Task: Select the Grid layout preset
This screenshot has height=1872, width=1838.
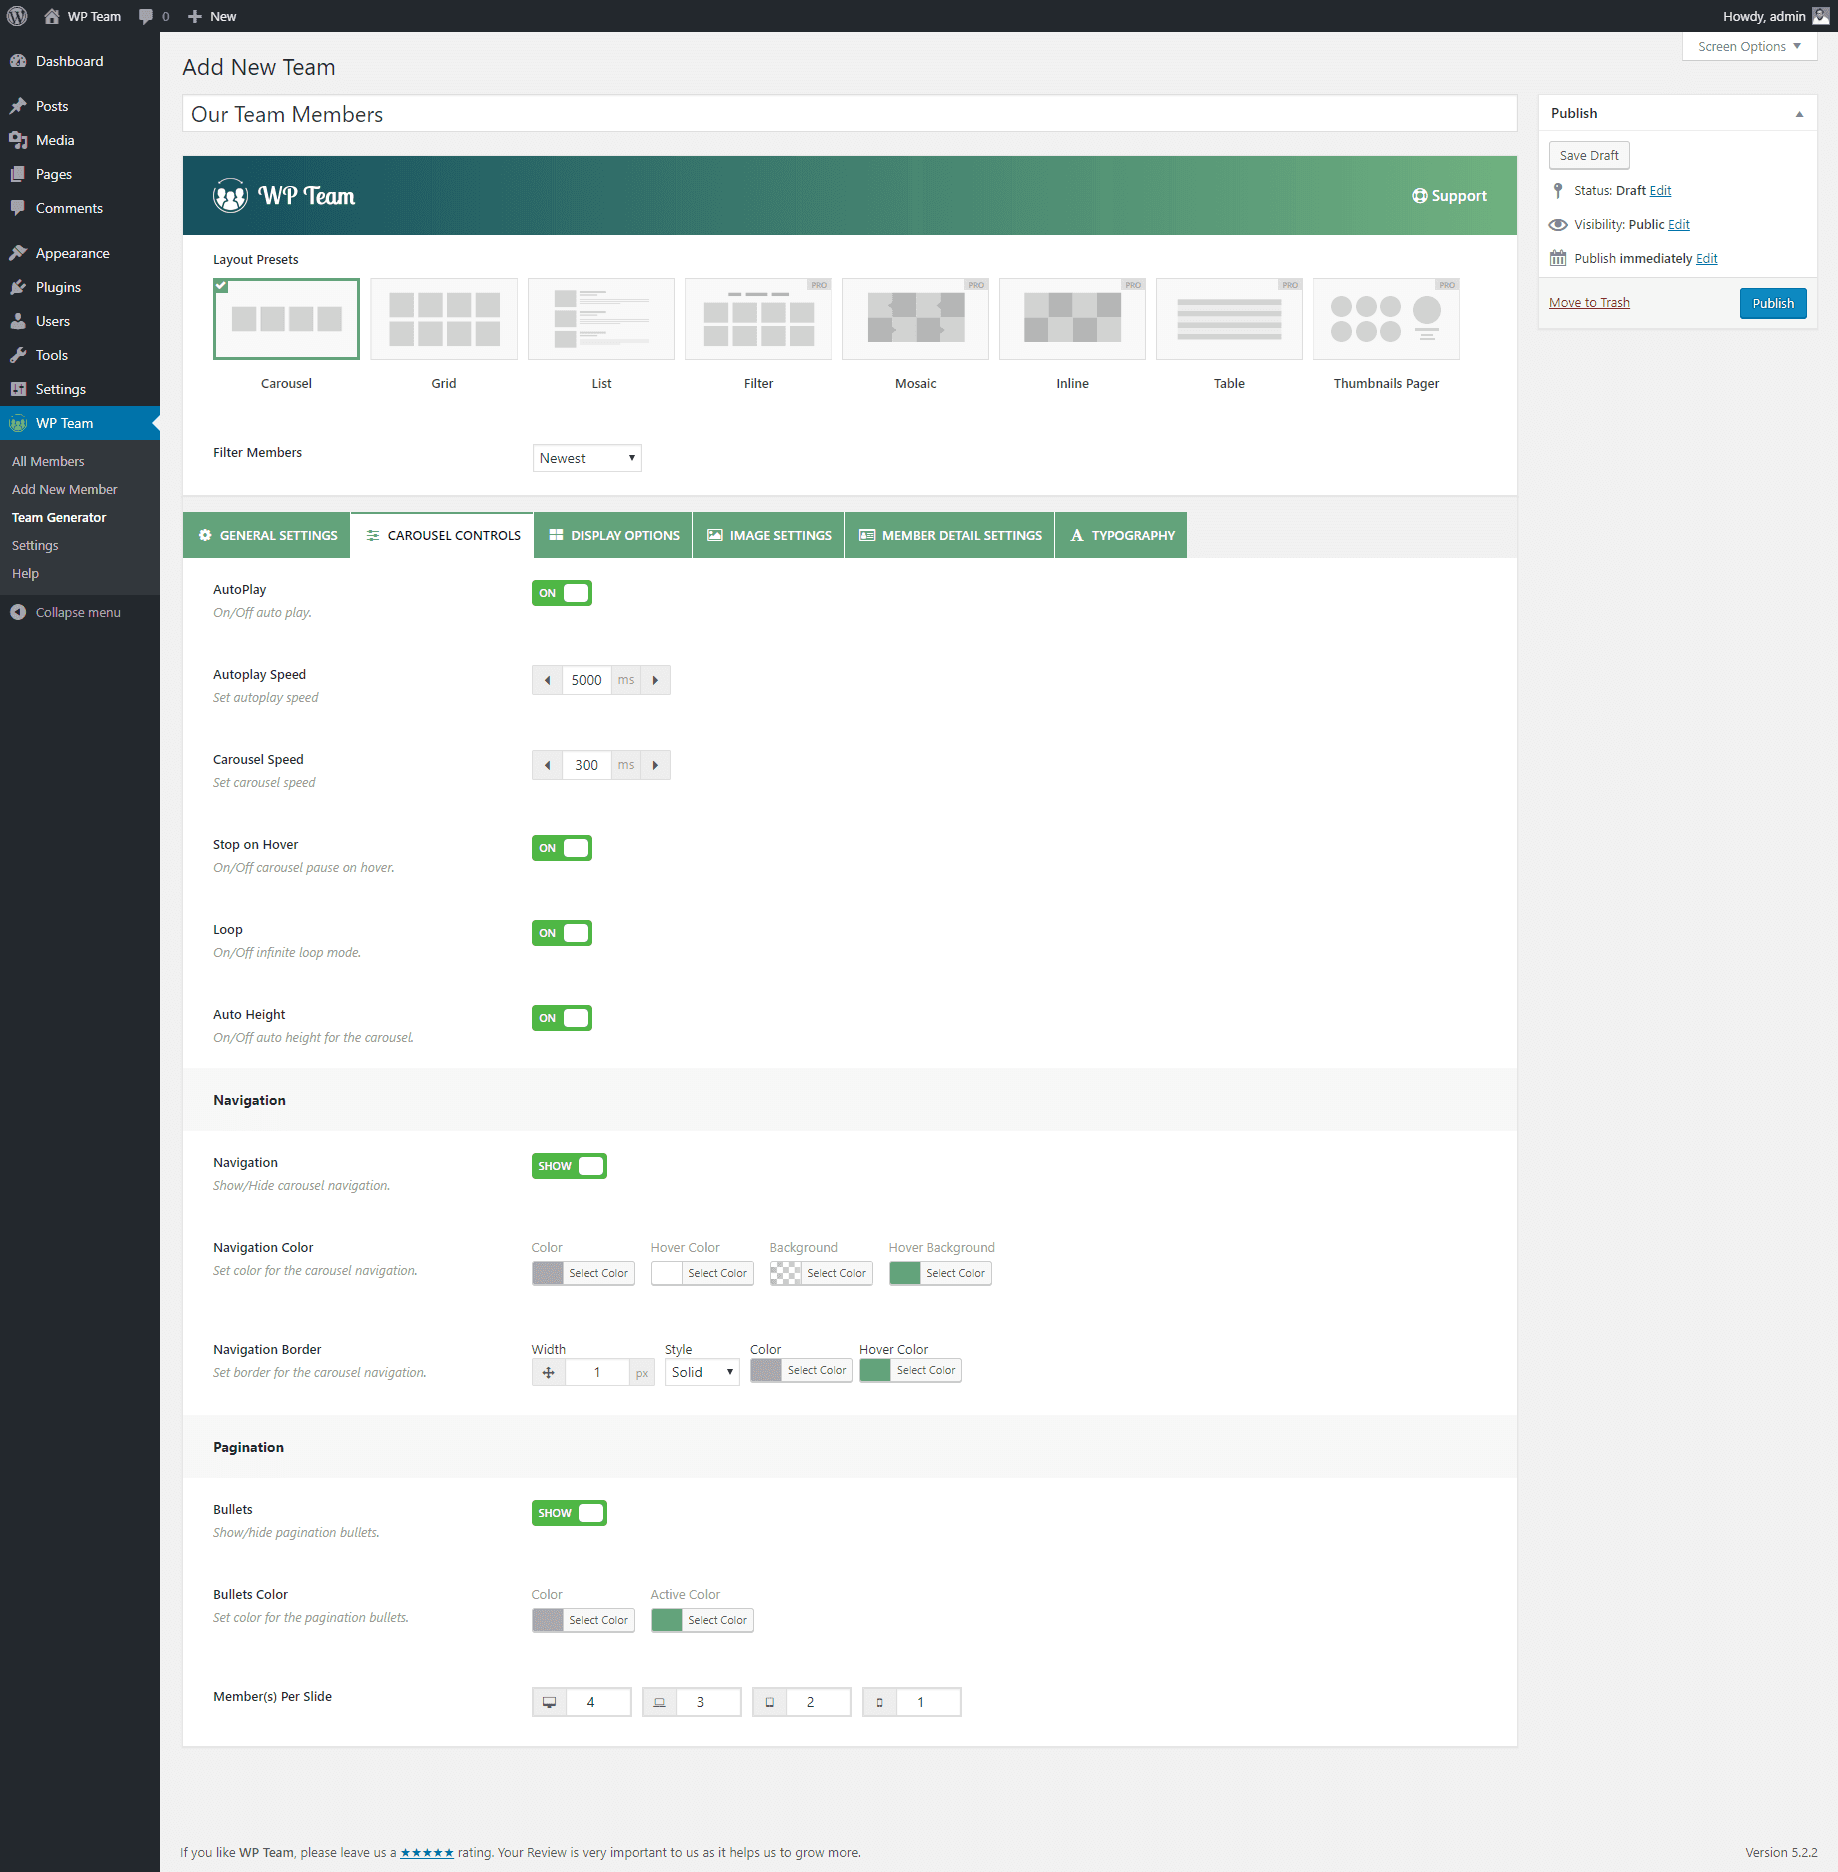Action: [x=444, y=319]
